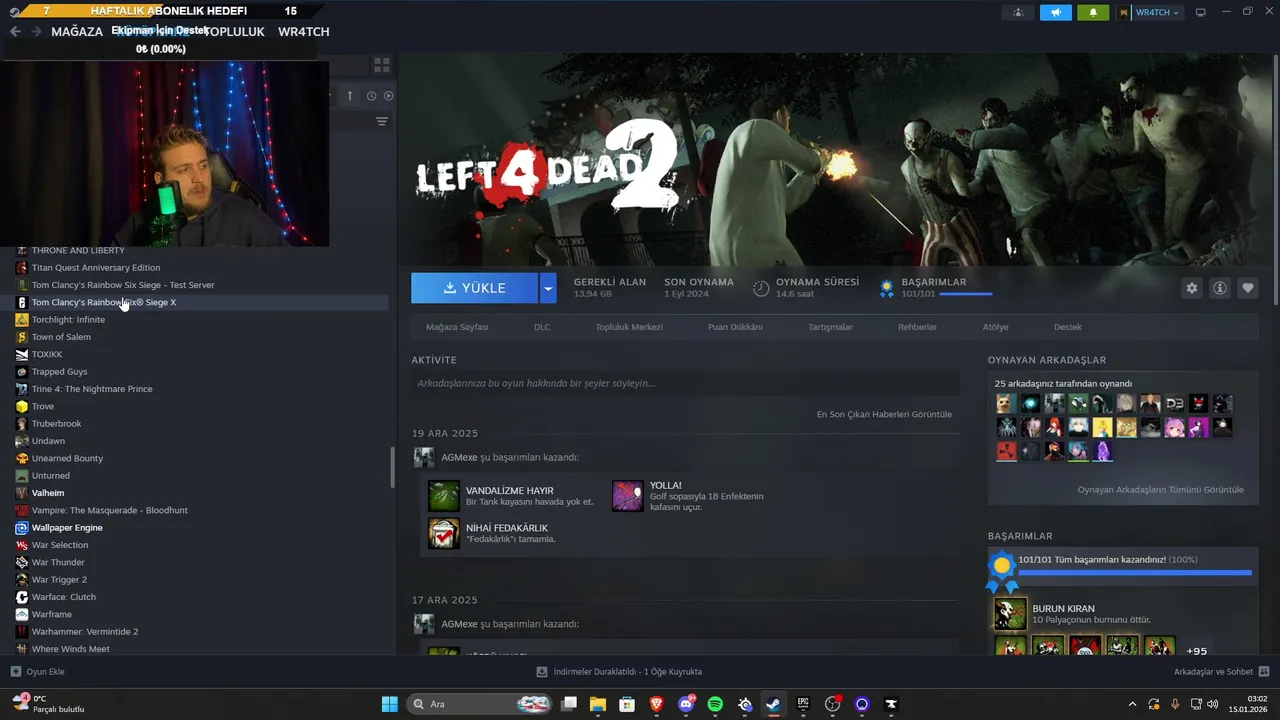Image resolution: width=1280 pixels, height=720 pixels.
Task: Toggle the recent activity clock filter
Action: click(x=371, y=96)
